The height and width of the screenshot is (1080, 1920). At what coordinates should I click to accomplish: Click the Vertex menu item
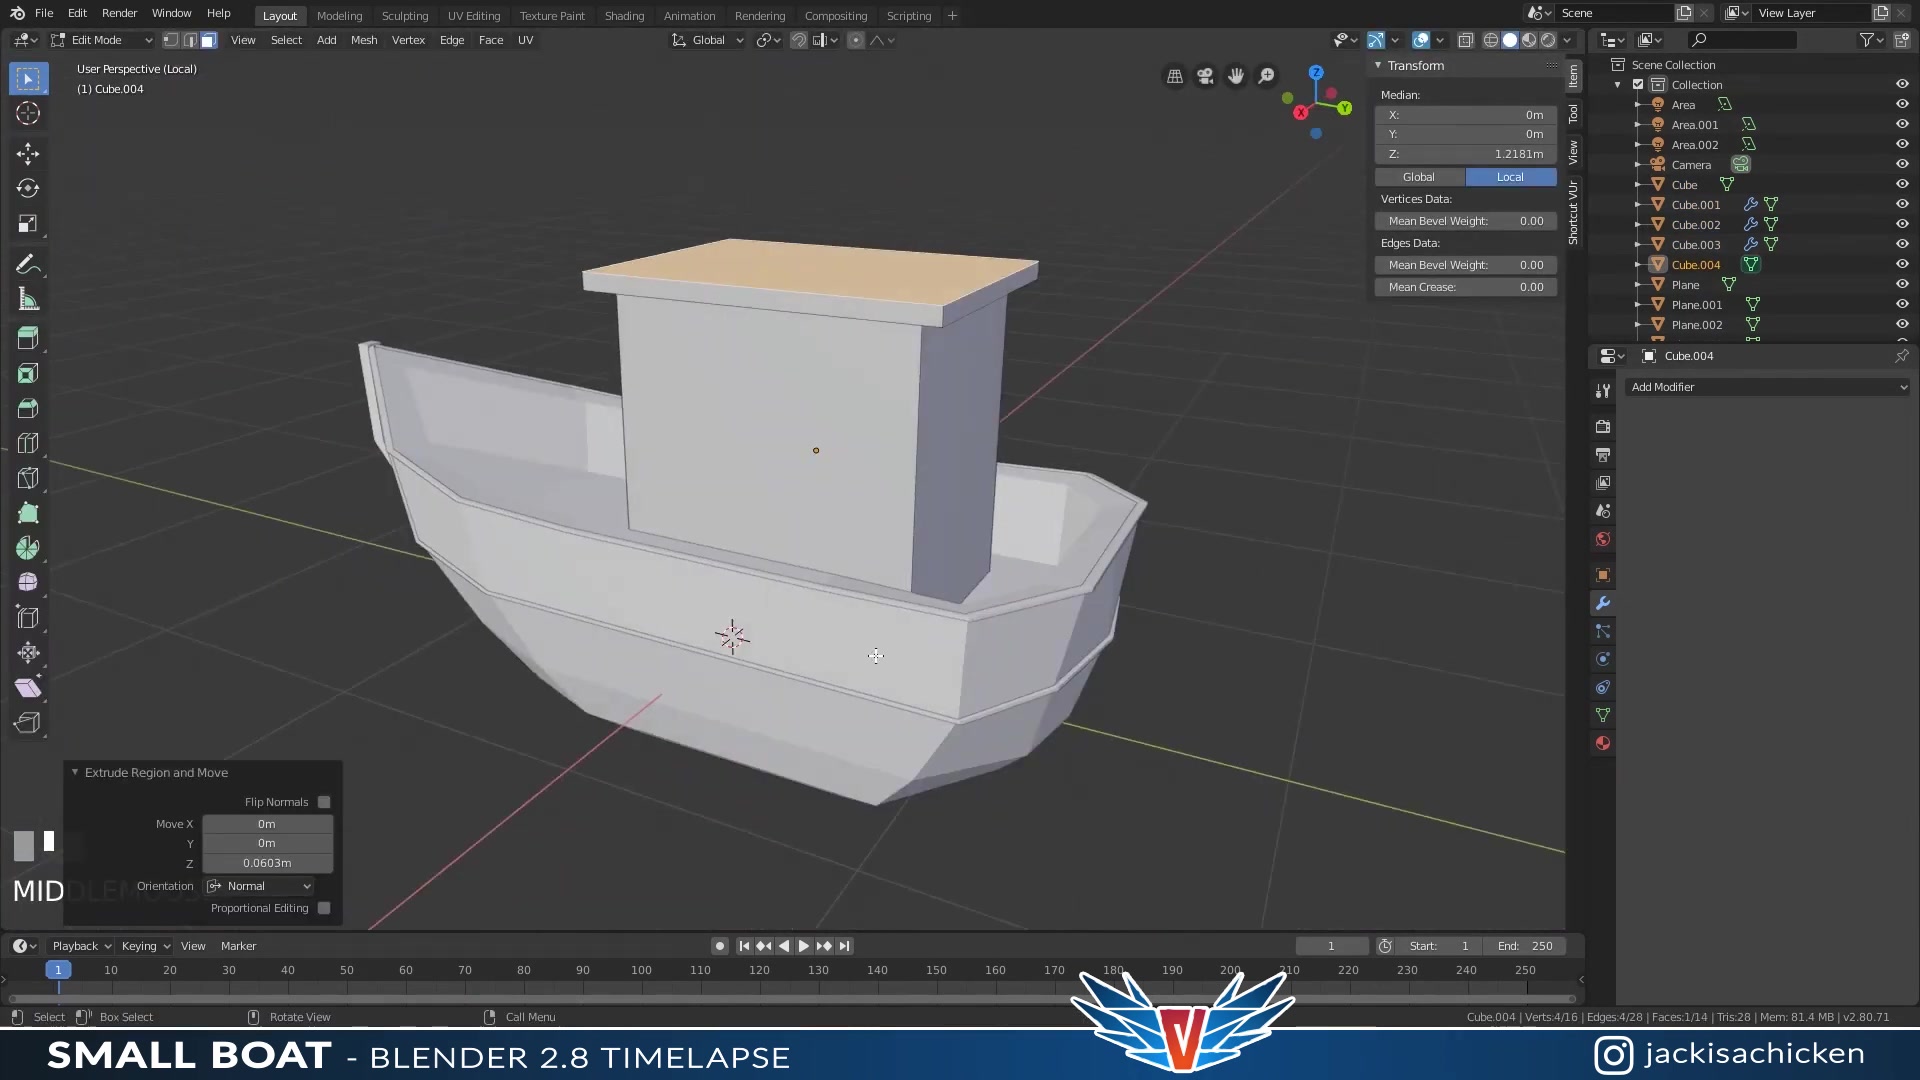(x=409, y=38)
